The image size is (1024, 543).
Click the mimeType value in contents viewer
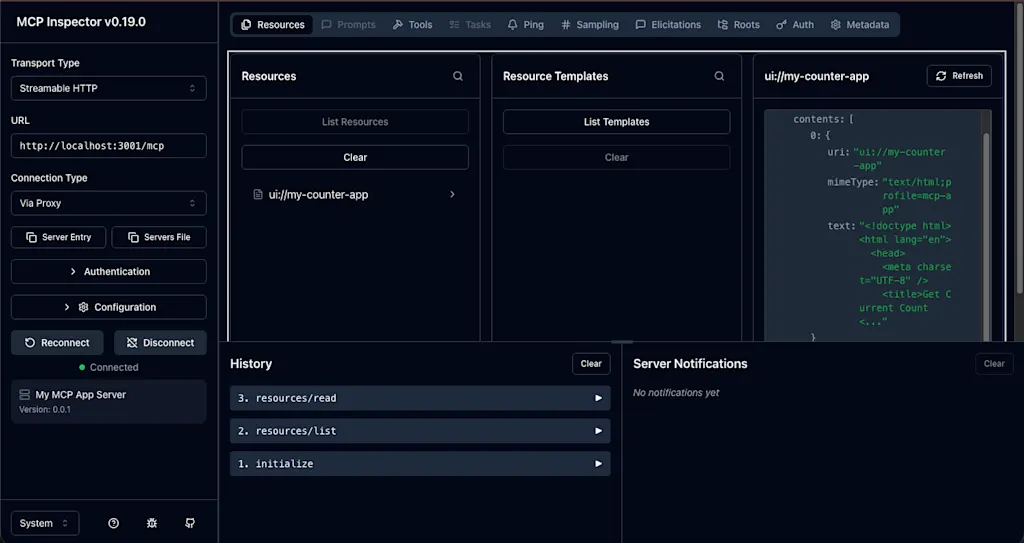tap(916, 196)
